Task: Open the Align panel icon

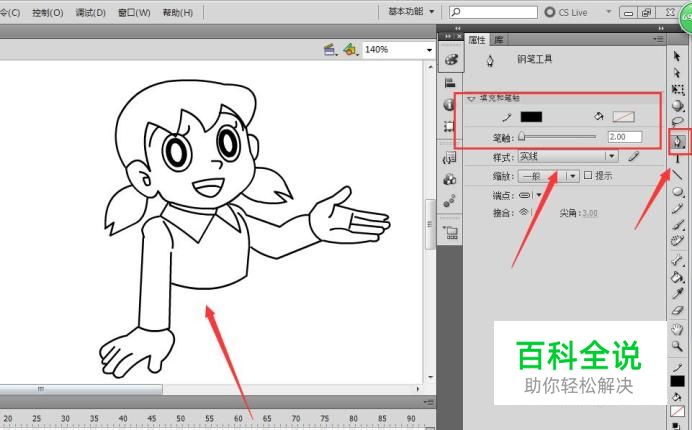Action: [450, 82]
